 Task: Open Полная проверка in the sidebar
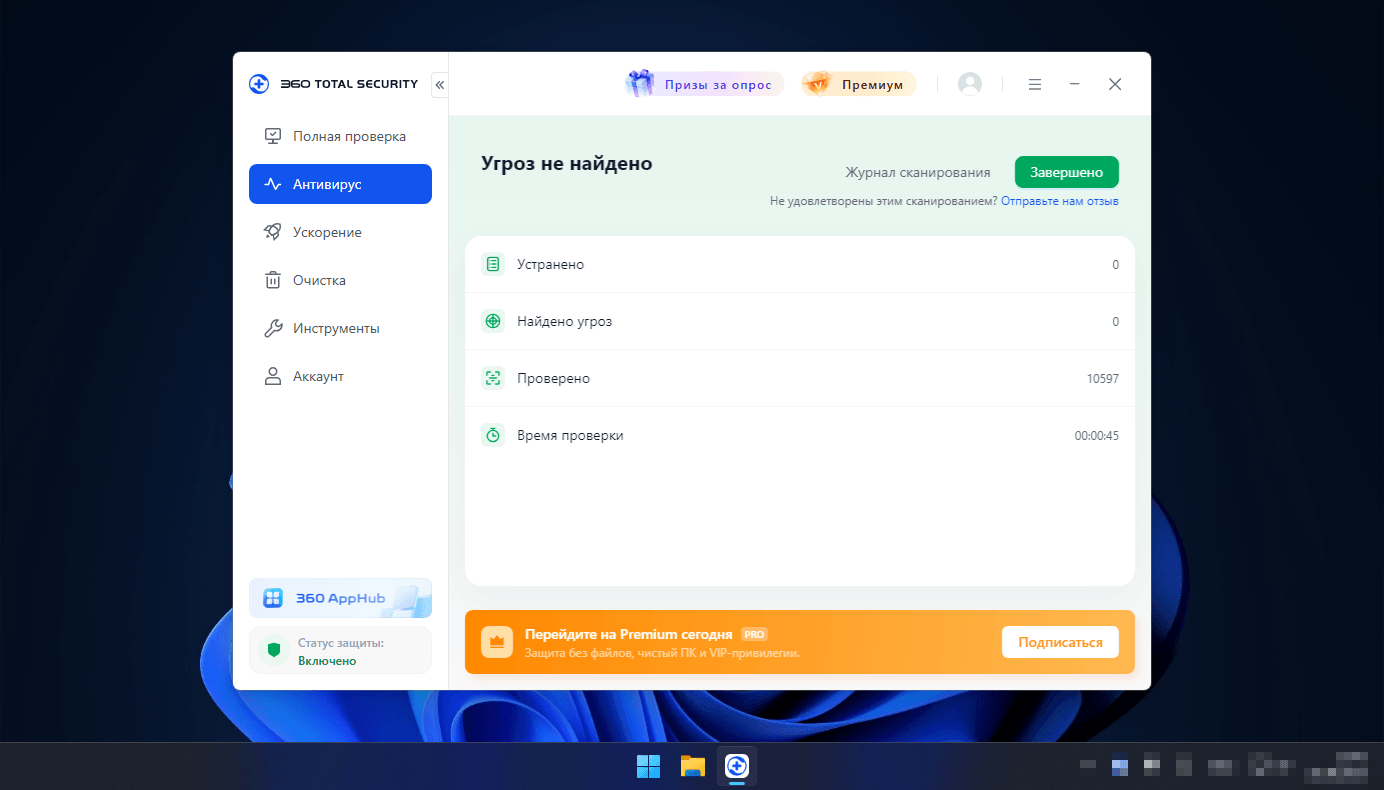click(340, 136)
